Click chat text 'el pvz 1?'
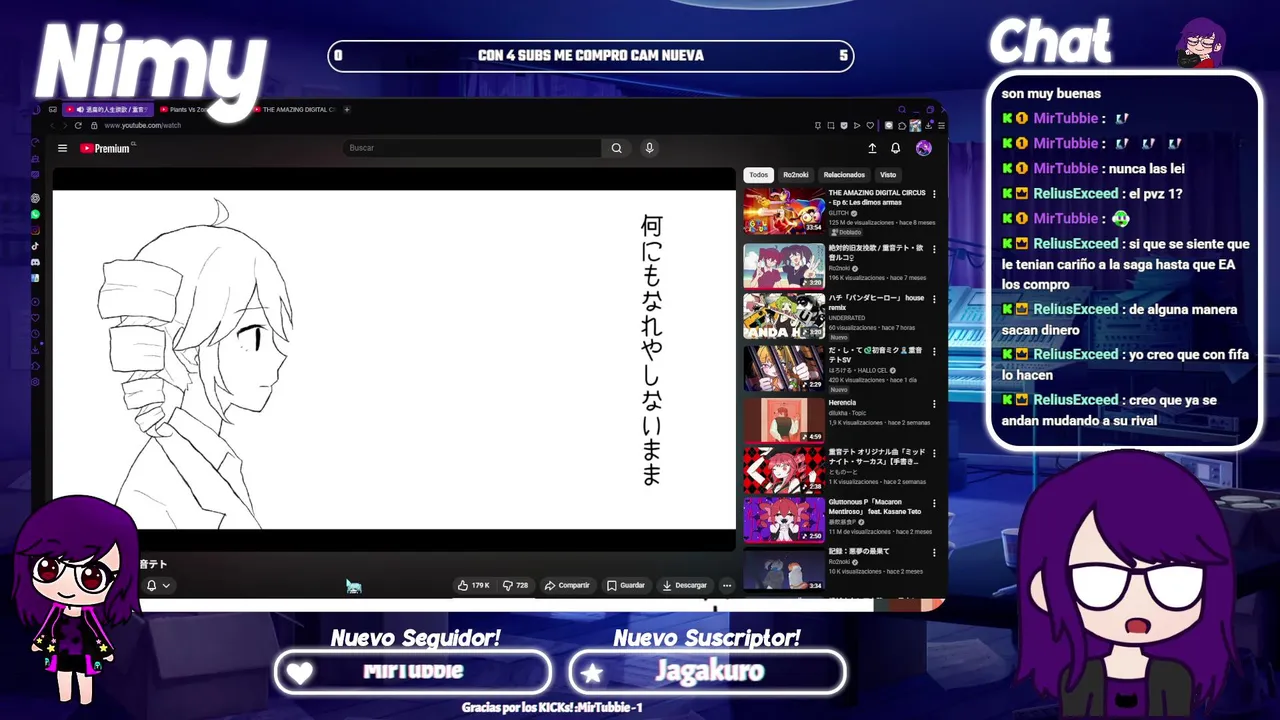 1154,193
